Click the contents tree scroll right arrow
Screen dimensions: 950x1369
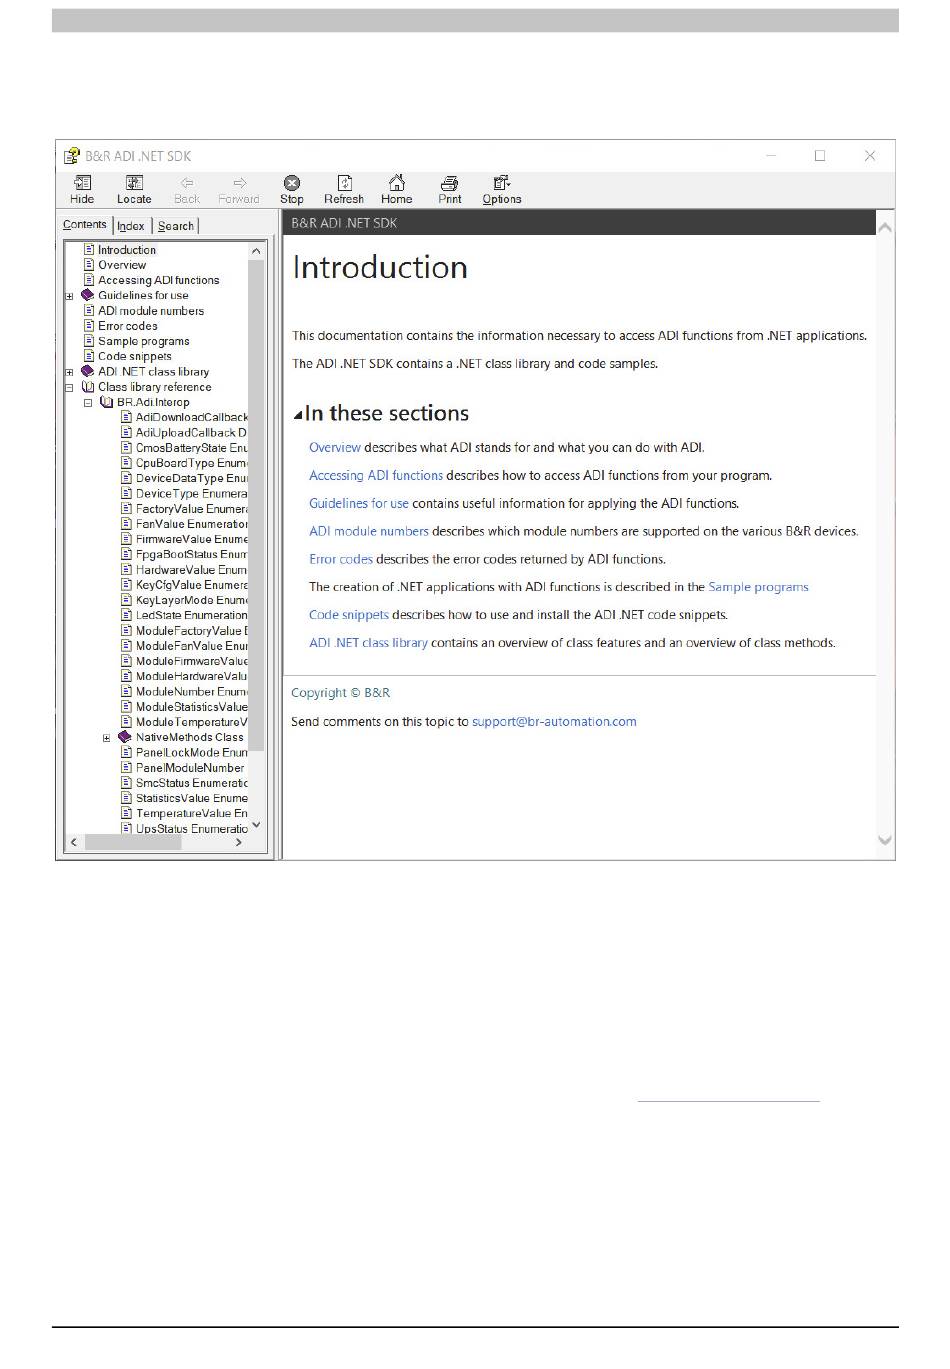click(239, 843)
